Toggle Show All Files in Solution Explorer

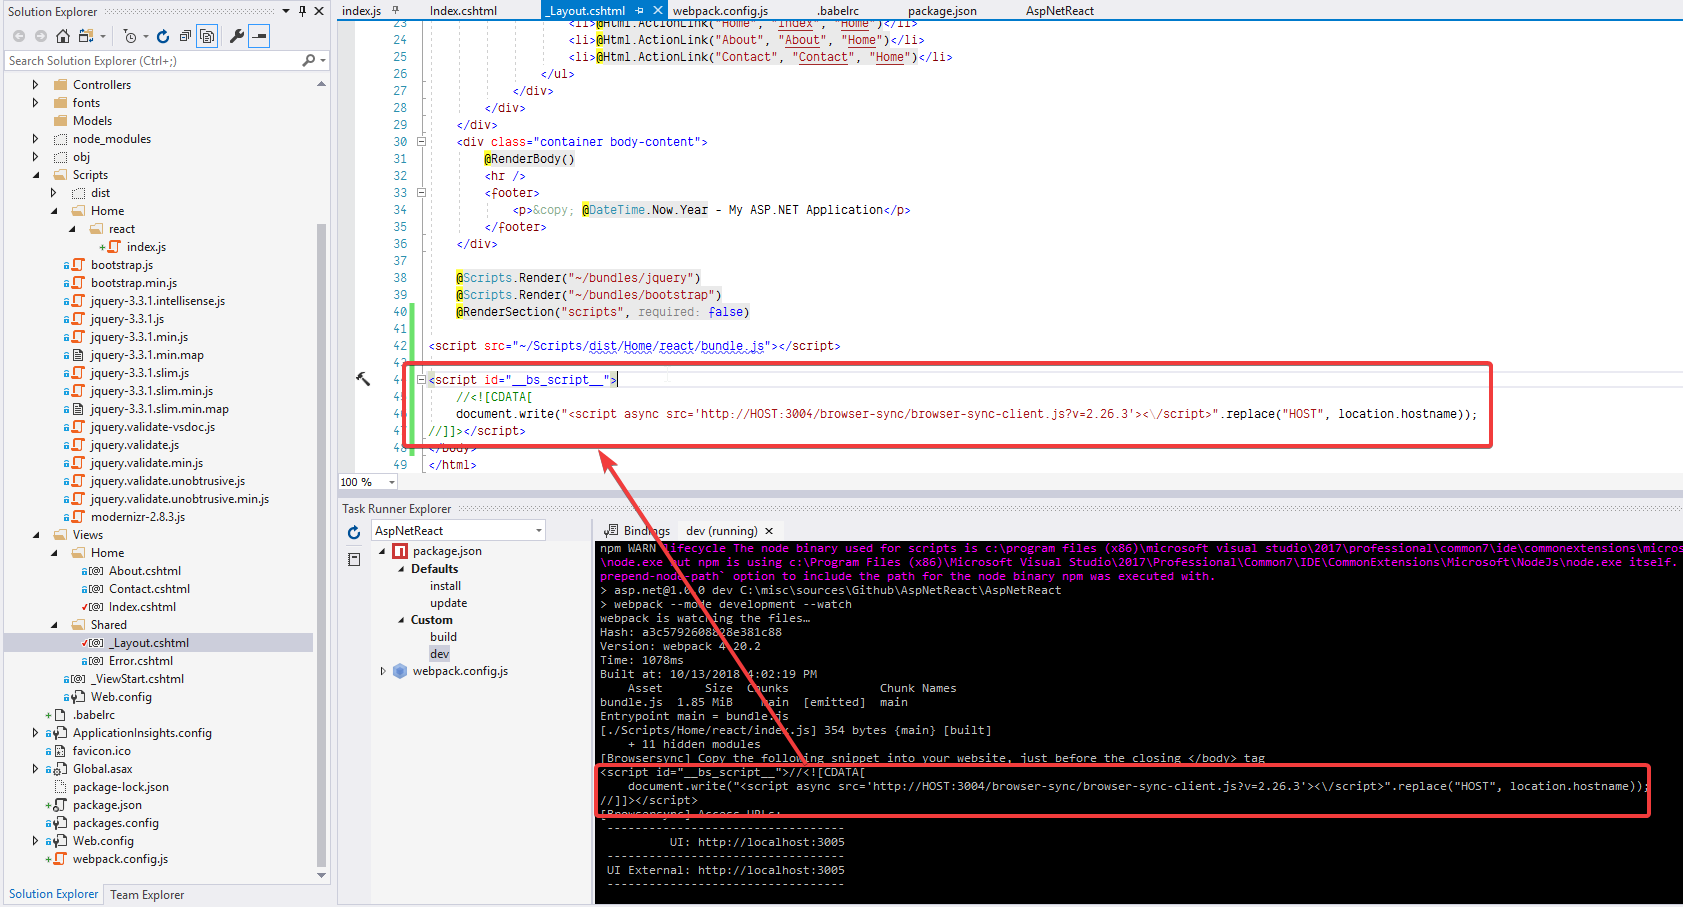tap(207, 36)
